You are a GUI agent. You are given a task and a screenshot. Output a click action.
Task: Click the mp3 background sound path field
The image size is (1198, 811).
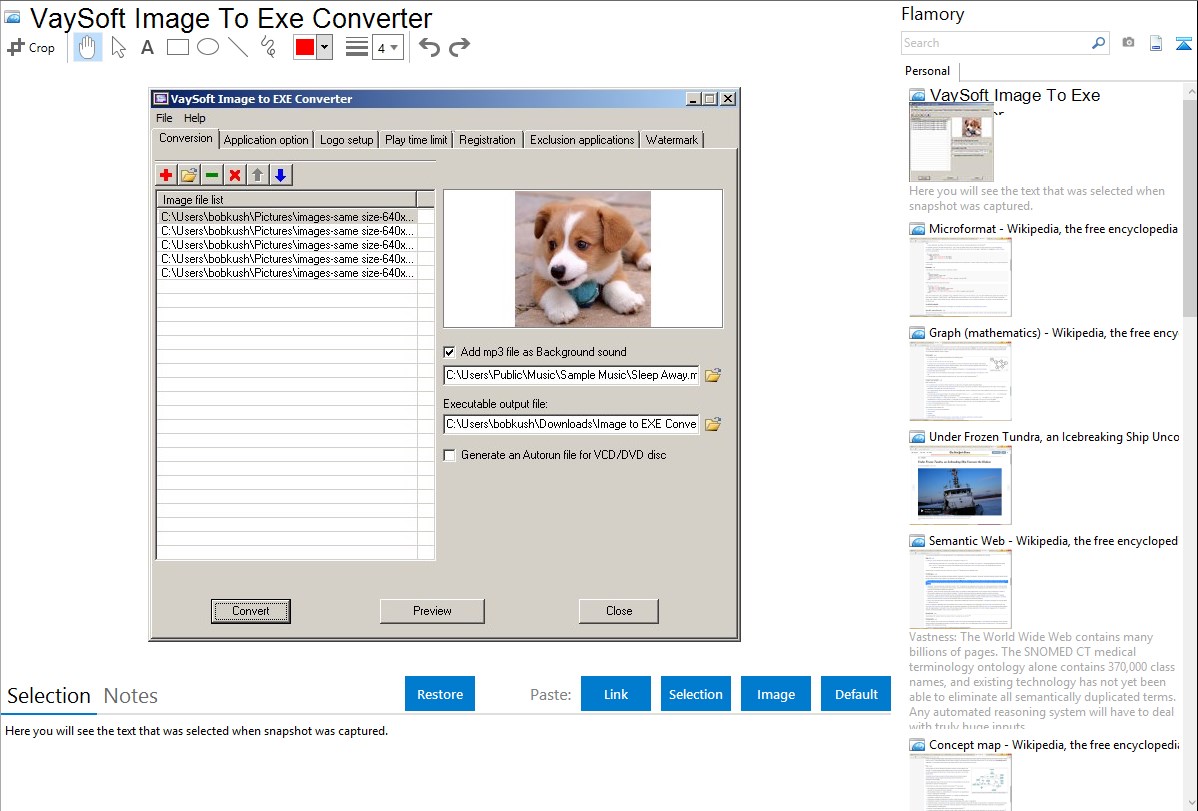[571, 375]
